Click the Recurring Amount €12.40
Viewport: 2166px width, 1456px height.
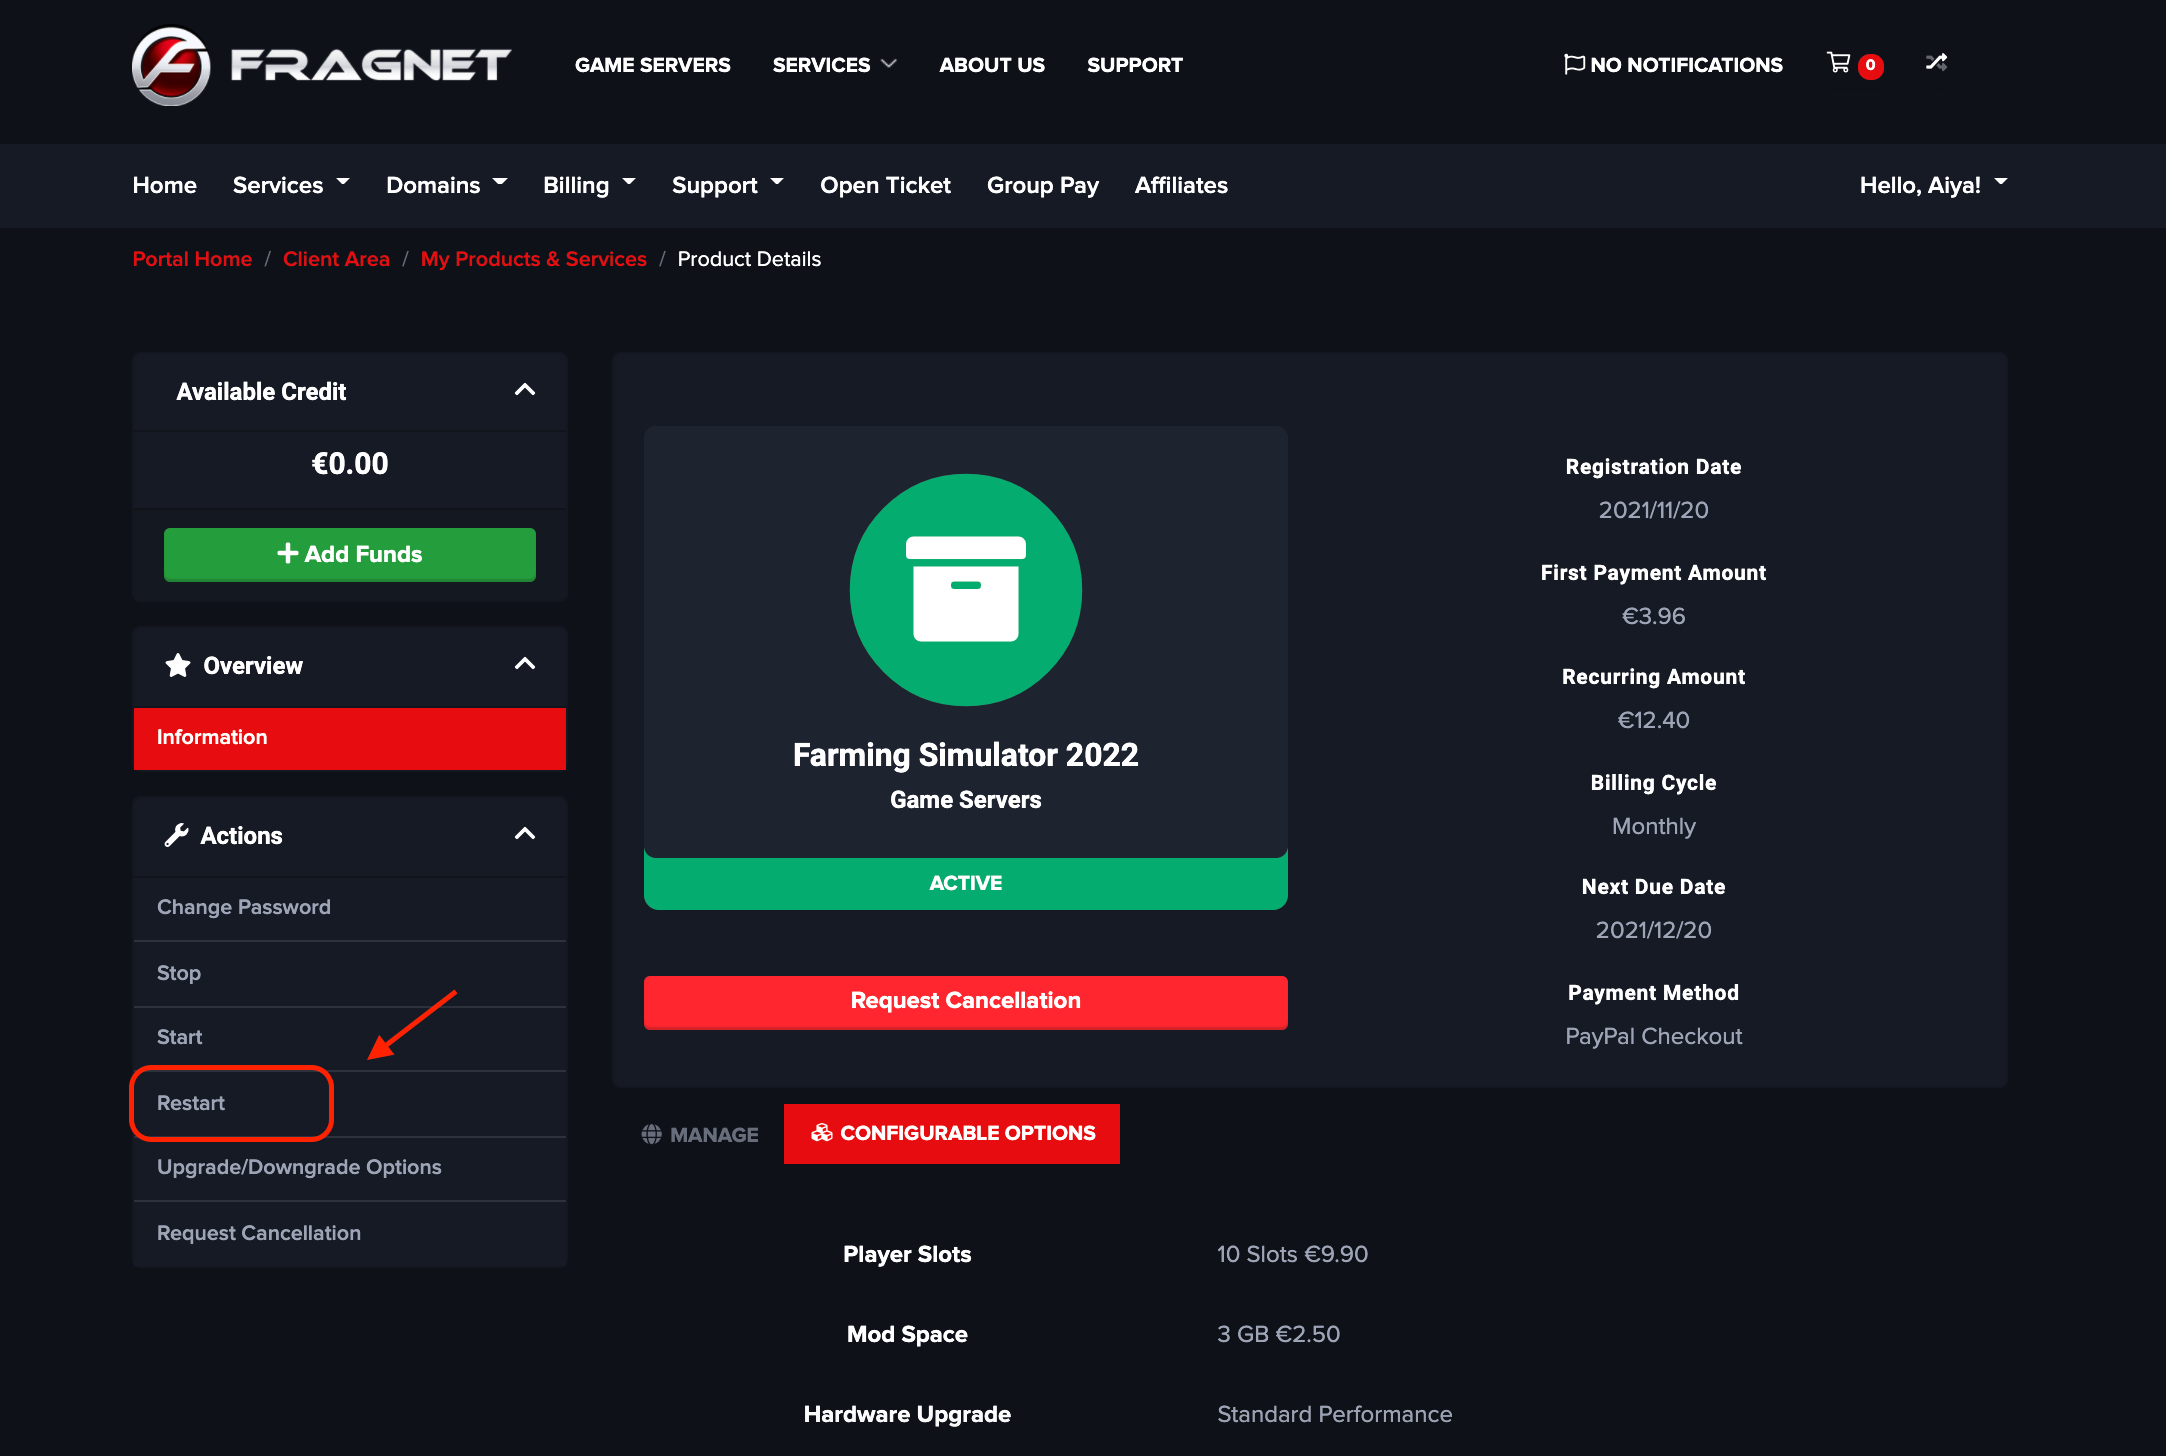tap(1653, 720)
